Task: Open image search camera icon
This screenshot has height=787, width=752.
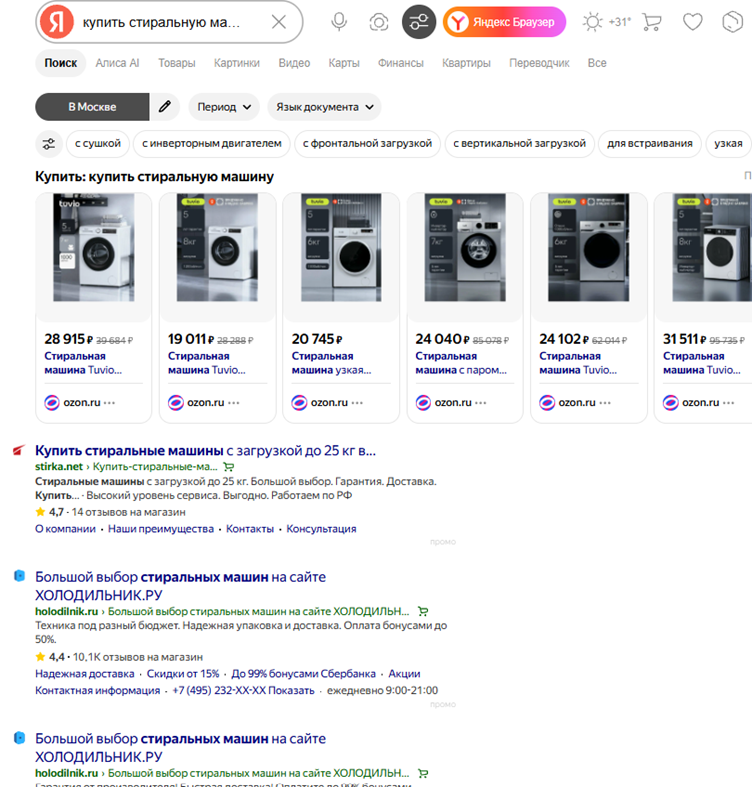Action: (x=379, y=22)
